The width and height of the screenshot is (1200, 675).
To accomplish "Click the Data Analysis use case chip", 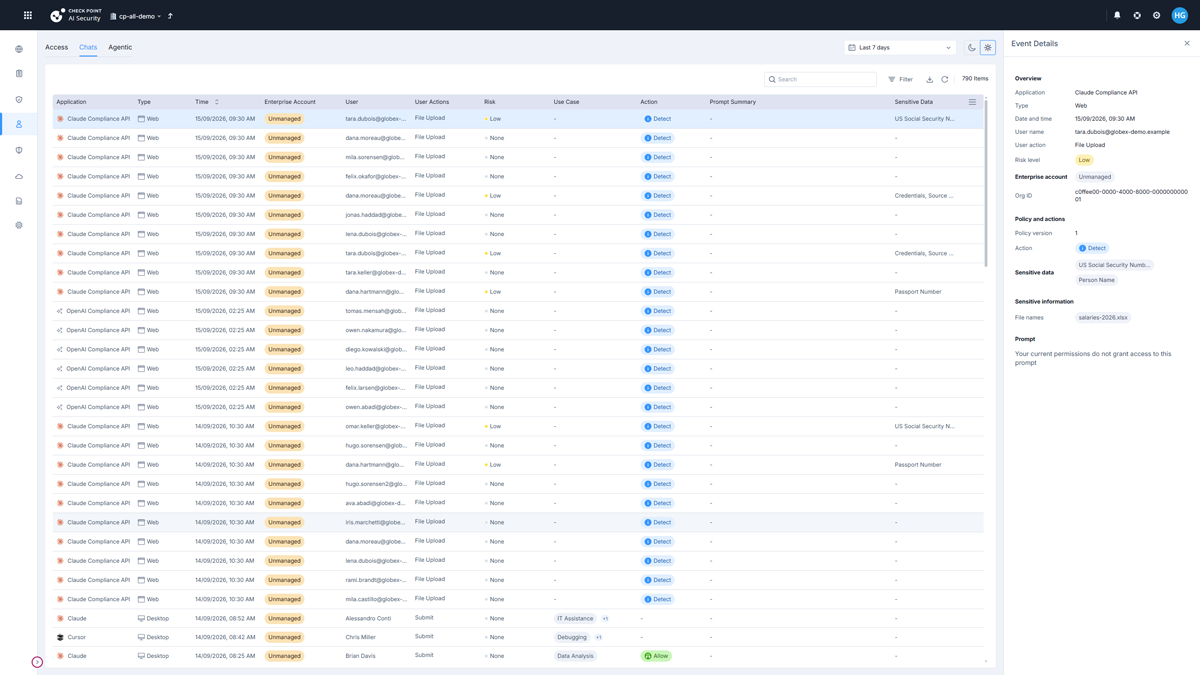I will pos(575,656).
